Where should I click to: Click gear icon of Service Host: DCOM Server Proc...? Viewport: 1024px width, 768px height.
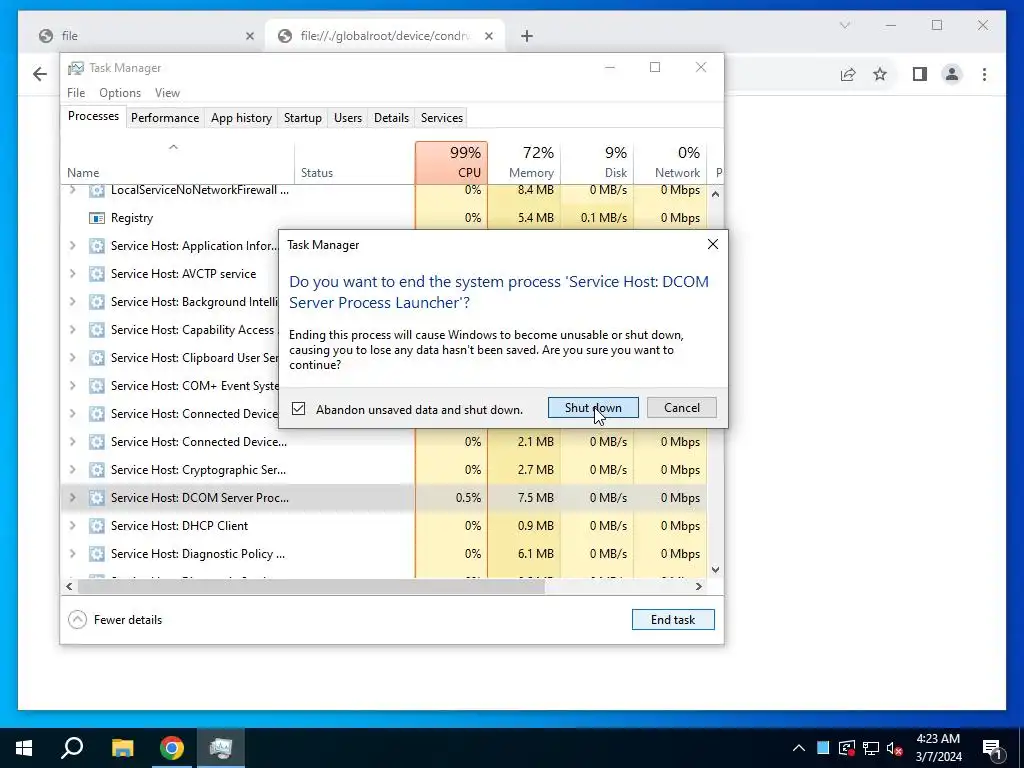(97, 498)
